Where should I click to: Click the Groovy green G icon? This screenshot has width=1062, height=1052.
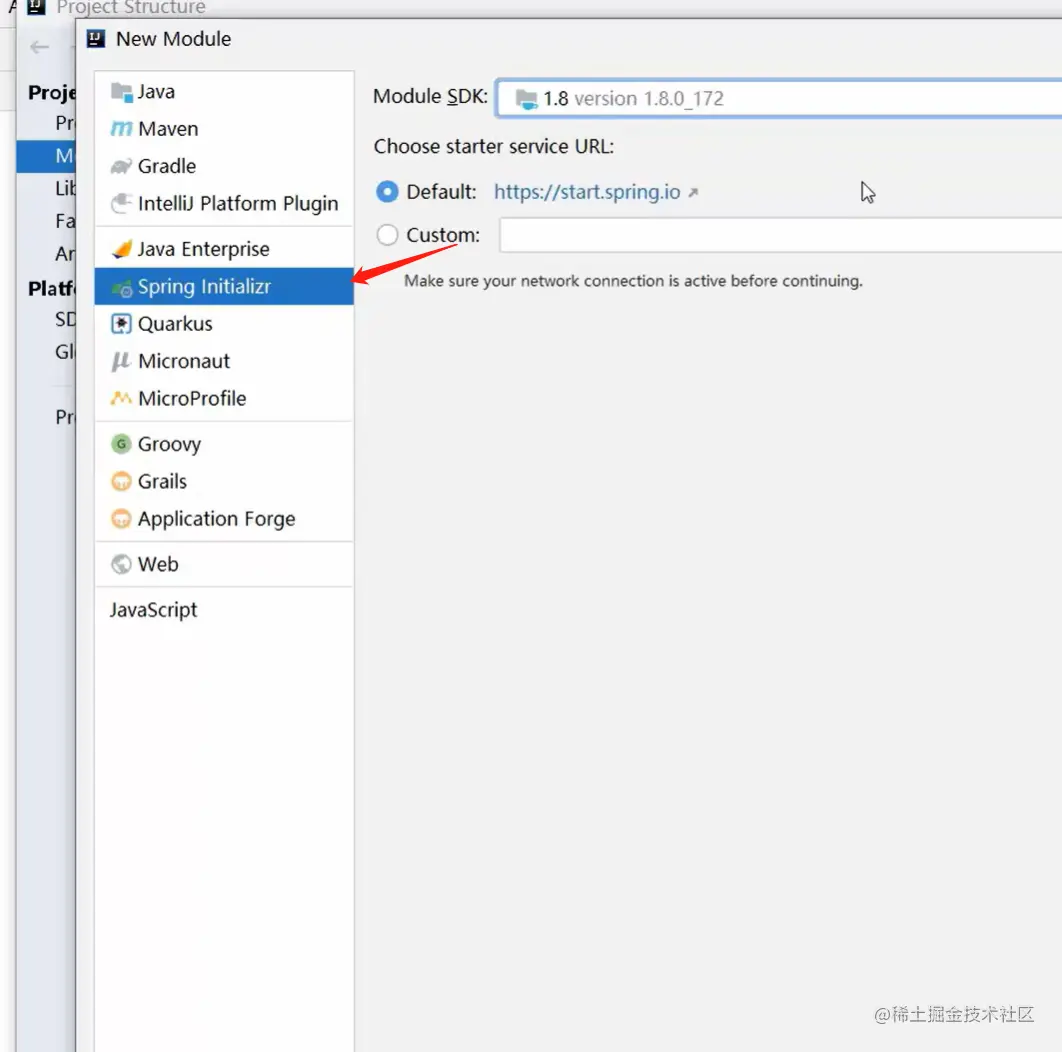click(x=121, y=444)
